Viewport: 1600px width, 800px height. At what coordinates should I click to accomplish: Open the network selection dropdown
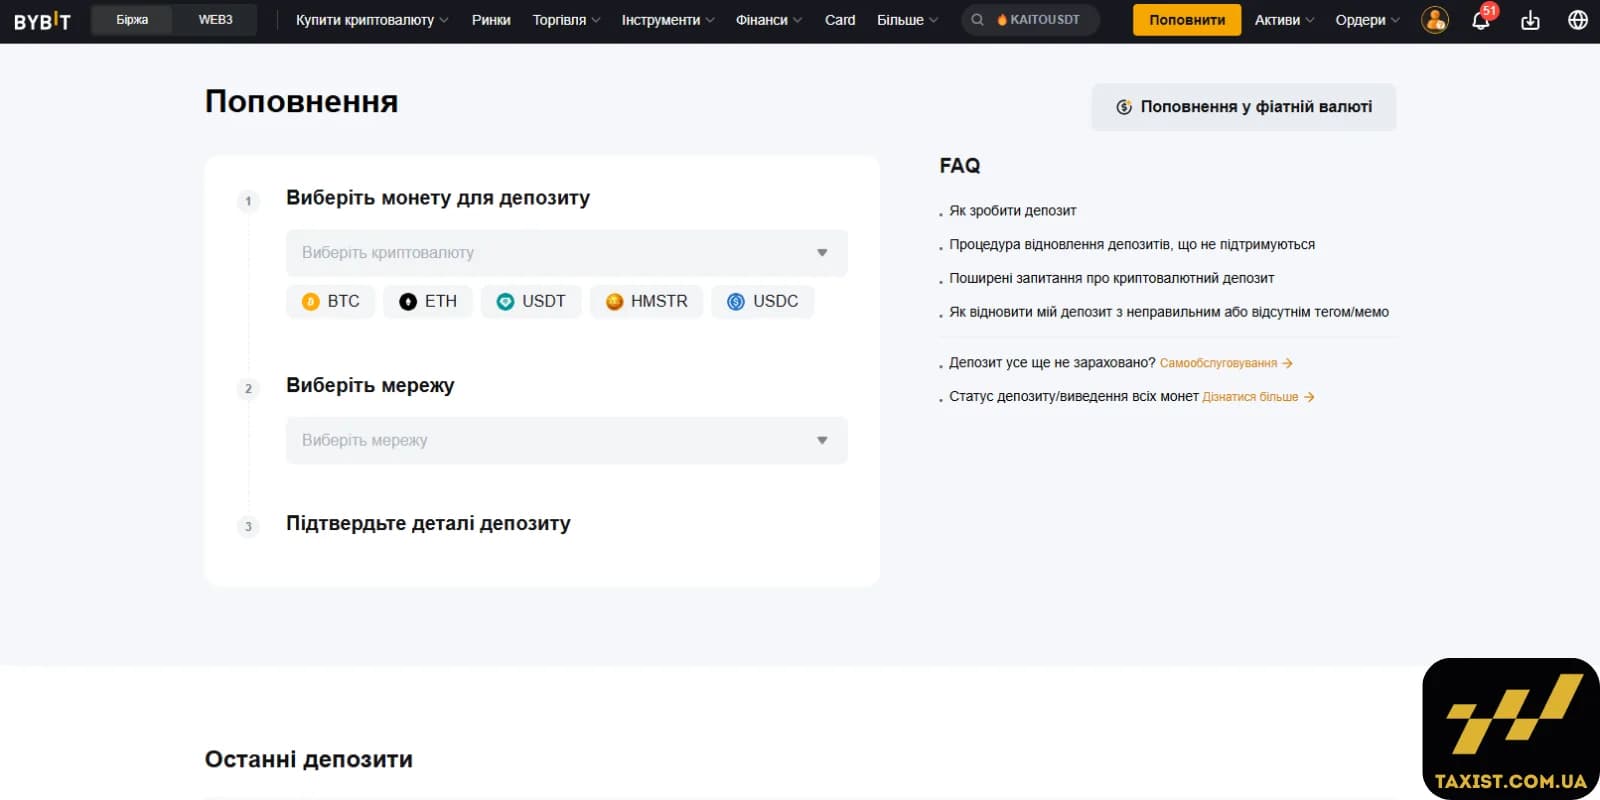pyautogui.click(x=566, y=440)
